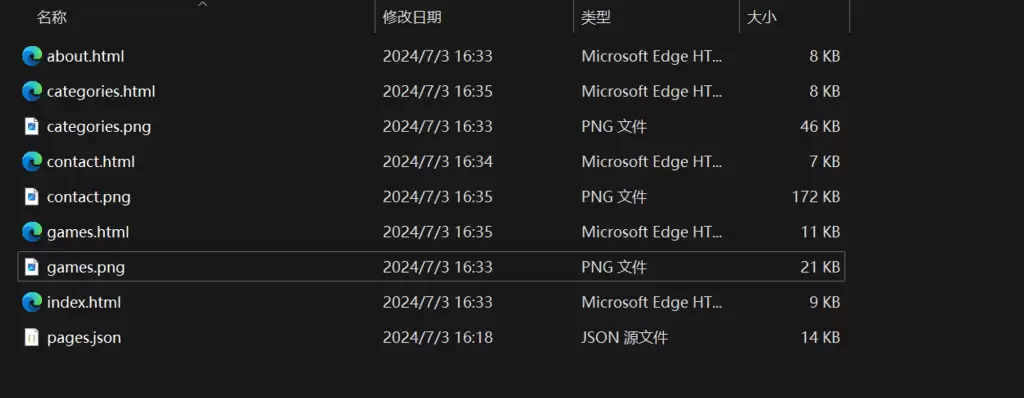Click the Edge icon next to categories.html
The height and width of the screenshot is (398, 1024).
[31, 91]
